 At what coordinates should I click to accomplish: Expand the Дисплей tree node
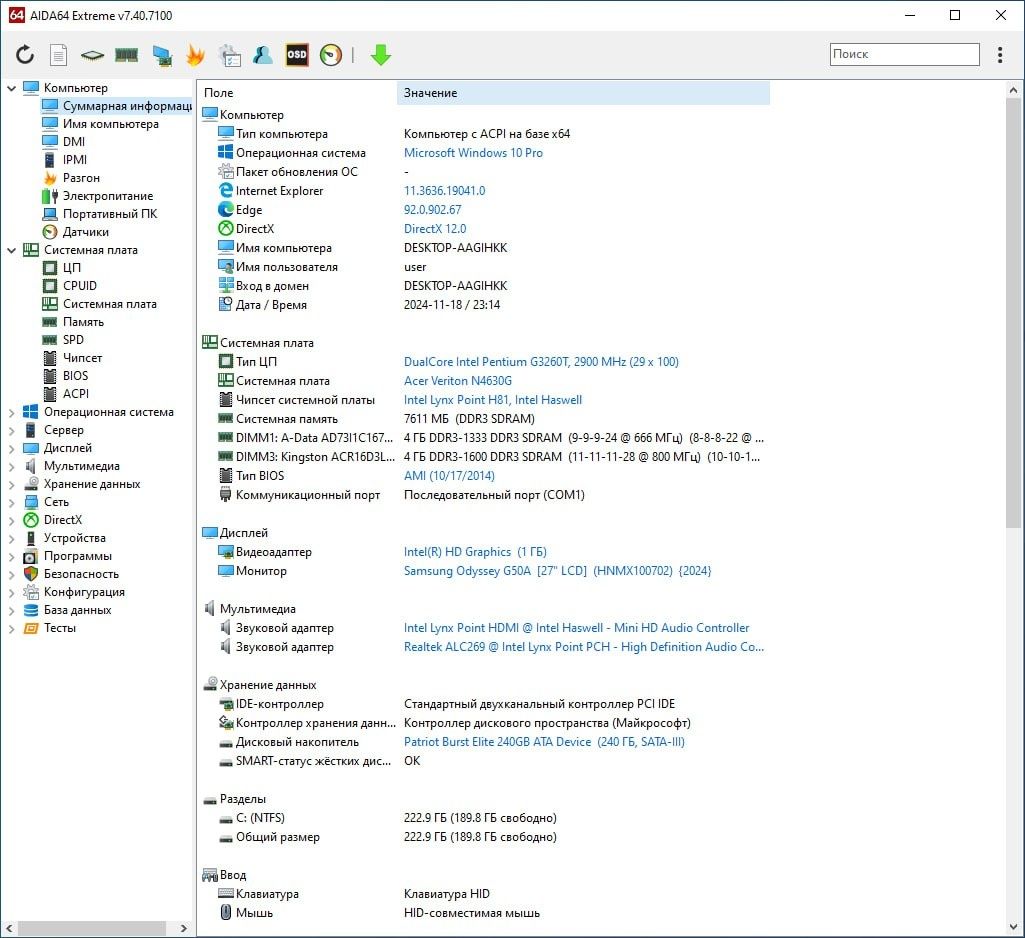11,448
